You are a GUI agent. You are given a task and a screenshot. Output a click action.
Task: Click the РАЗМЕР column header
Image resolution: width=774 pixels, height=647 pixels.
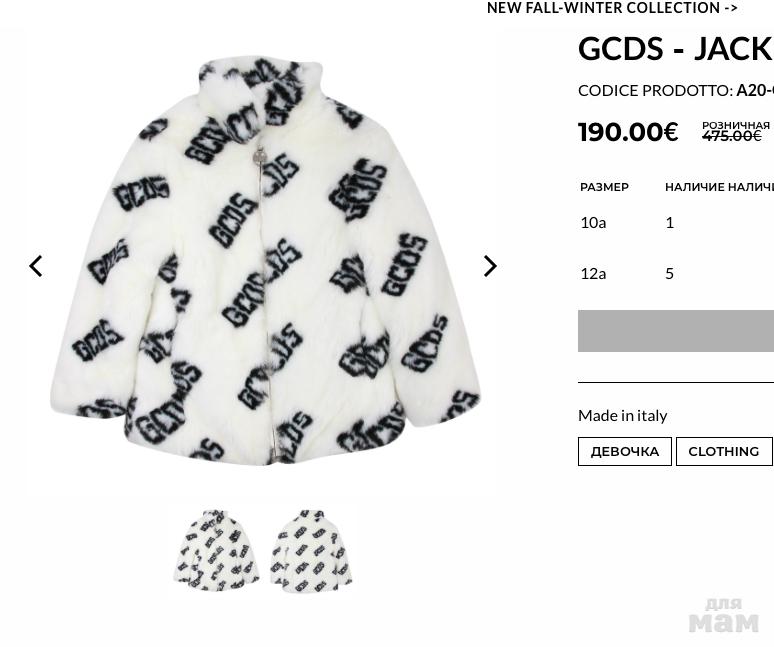604,187
